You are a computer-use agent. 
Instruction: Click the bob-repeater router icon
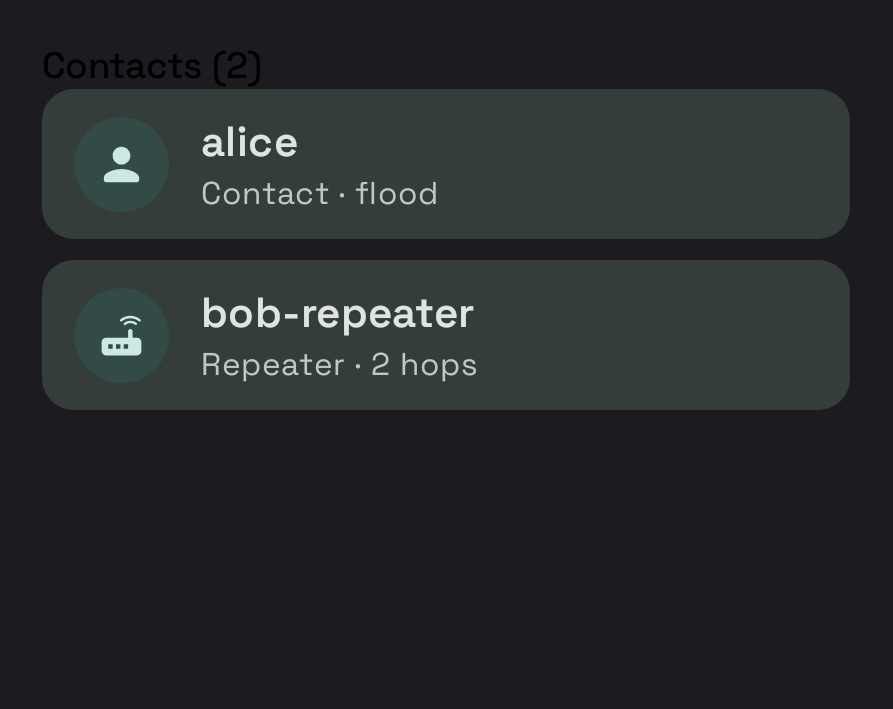121,335
